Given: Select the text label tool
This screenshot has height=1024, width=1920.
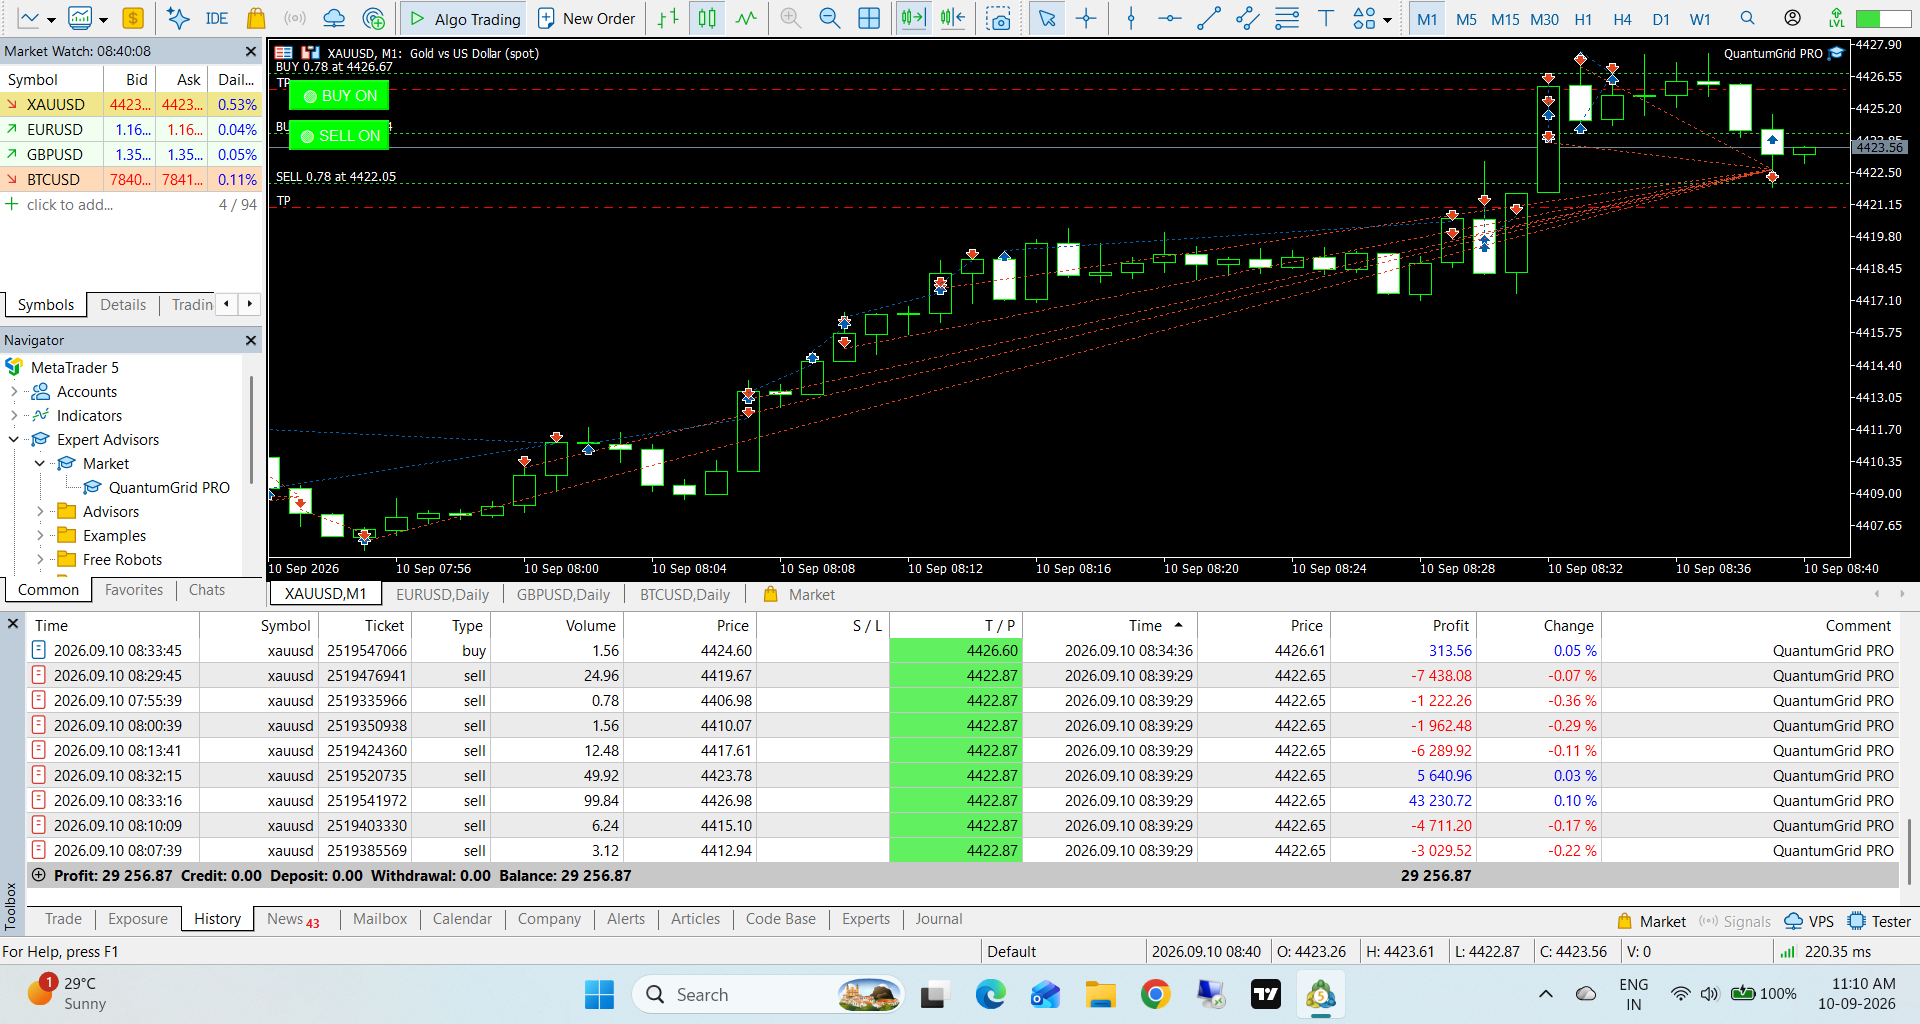Looking at the screenshot, I should [1326, 18].
